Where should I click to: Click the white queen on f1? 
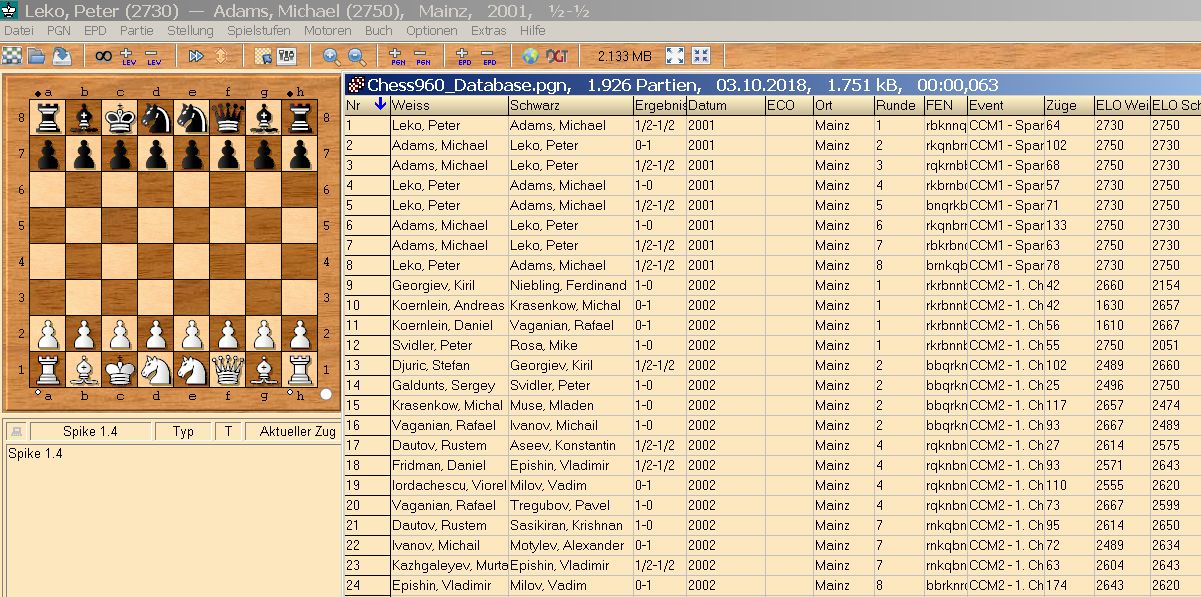[x=228, y=369]
